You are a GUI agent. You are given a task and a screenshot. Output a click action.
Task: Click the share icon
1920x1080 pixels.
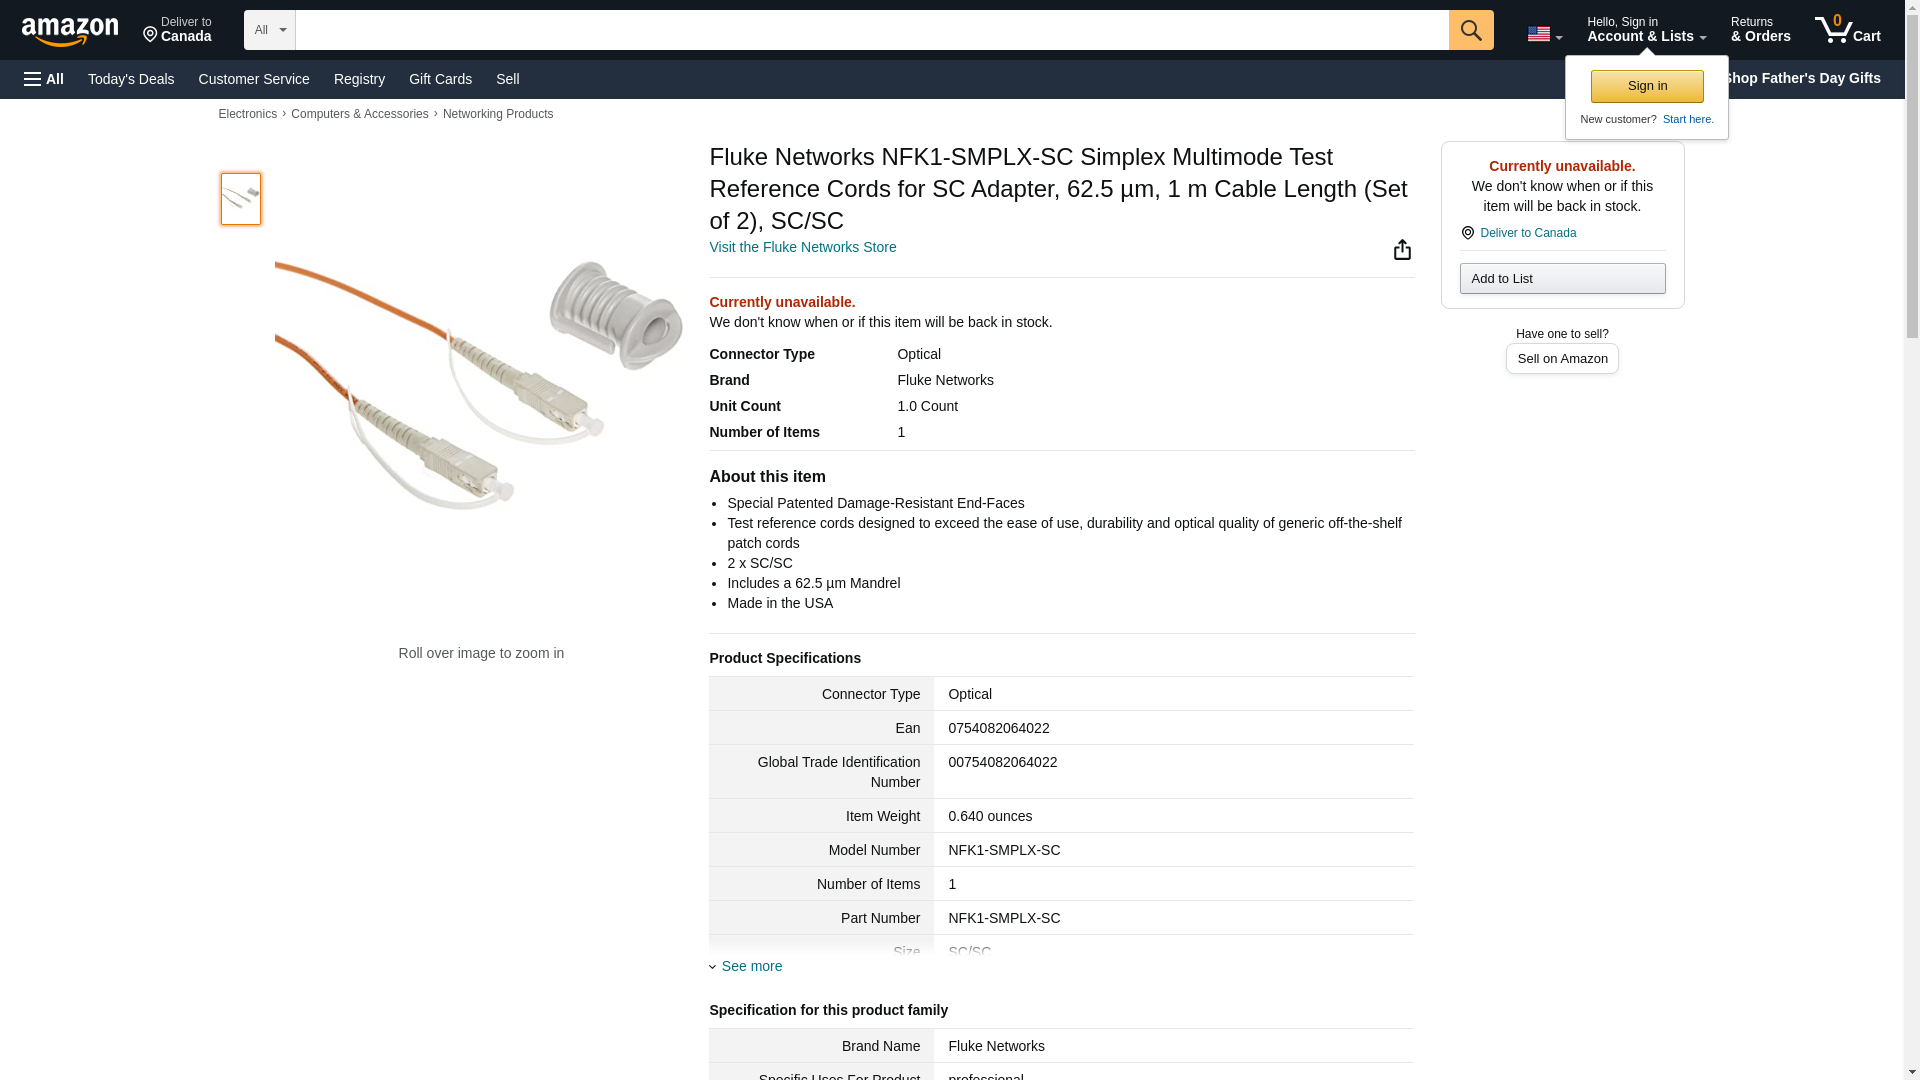1402,249
